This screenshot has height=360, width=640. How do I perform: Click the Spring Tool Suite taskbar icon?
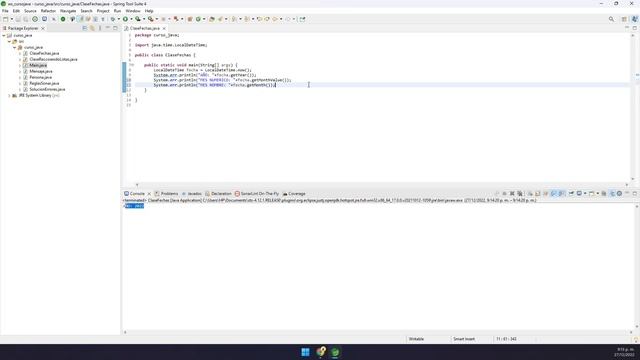(335, 352)
